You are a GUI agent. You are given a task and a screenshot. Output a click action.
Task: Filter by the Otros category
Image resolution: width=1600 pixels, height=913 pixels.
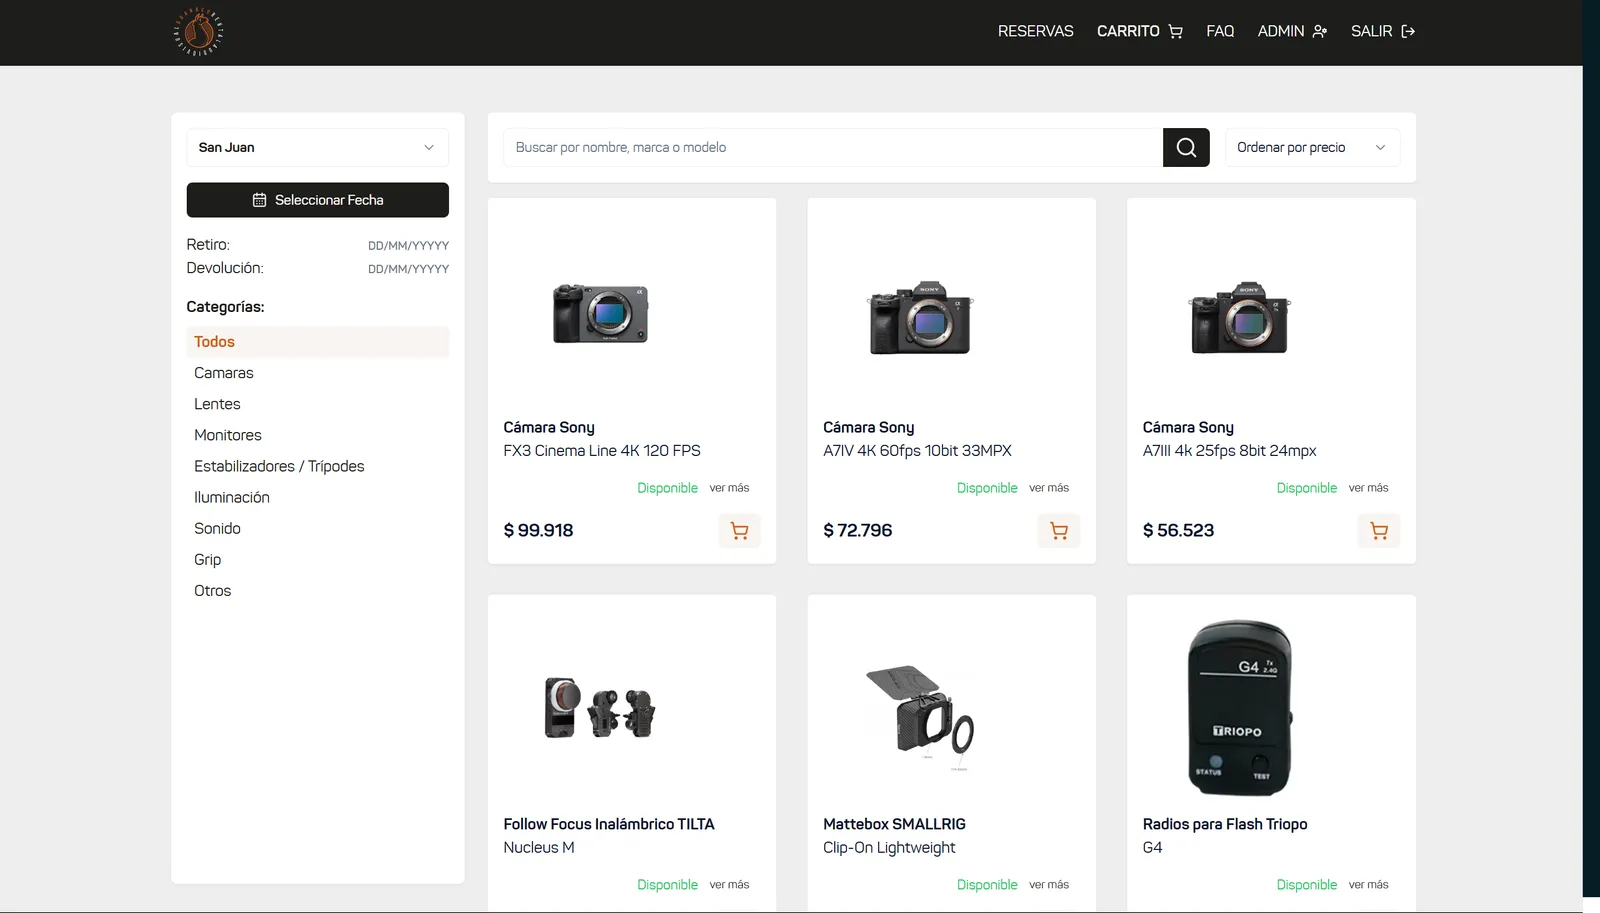pos(212,591)
